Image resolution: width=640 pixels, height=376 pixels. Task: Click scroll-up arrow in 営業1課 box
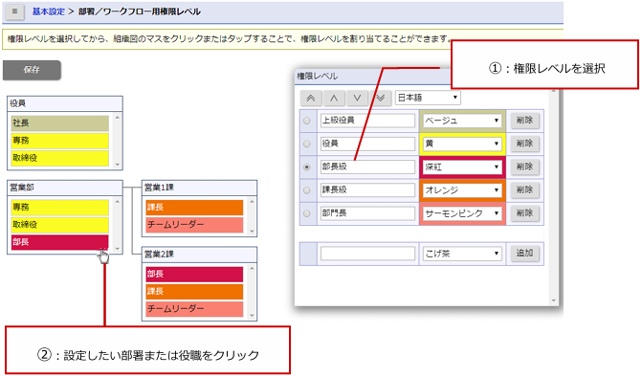[x=252, y=202]
